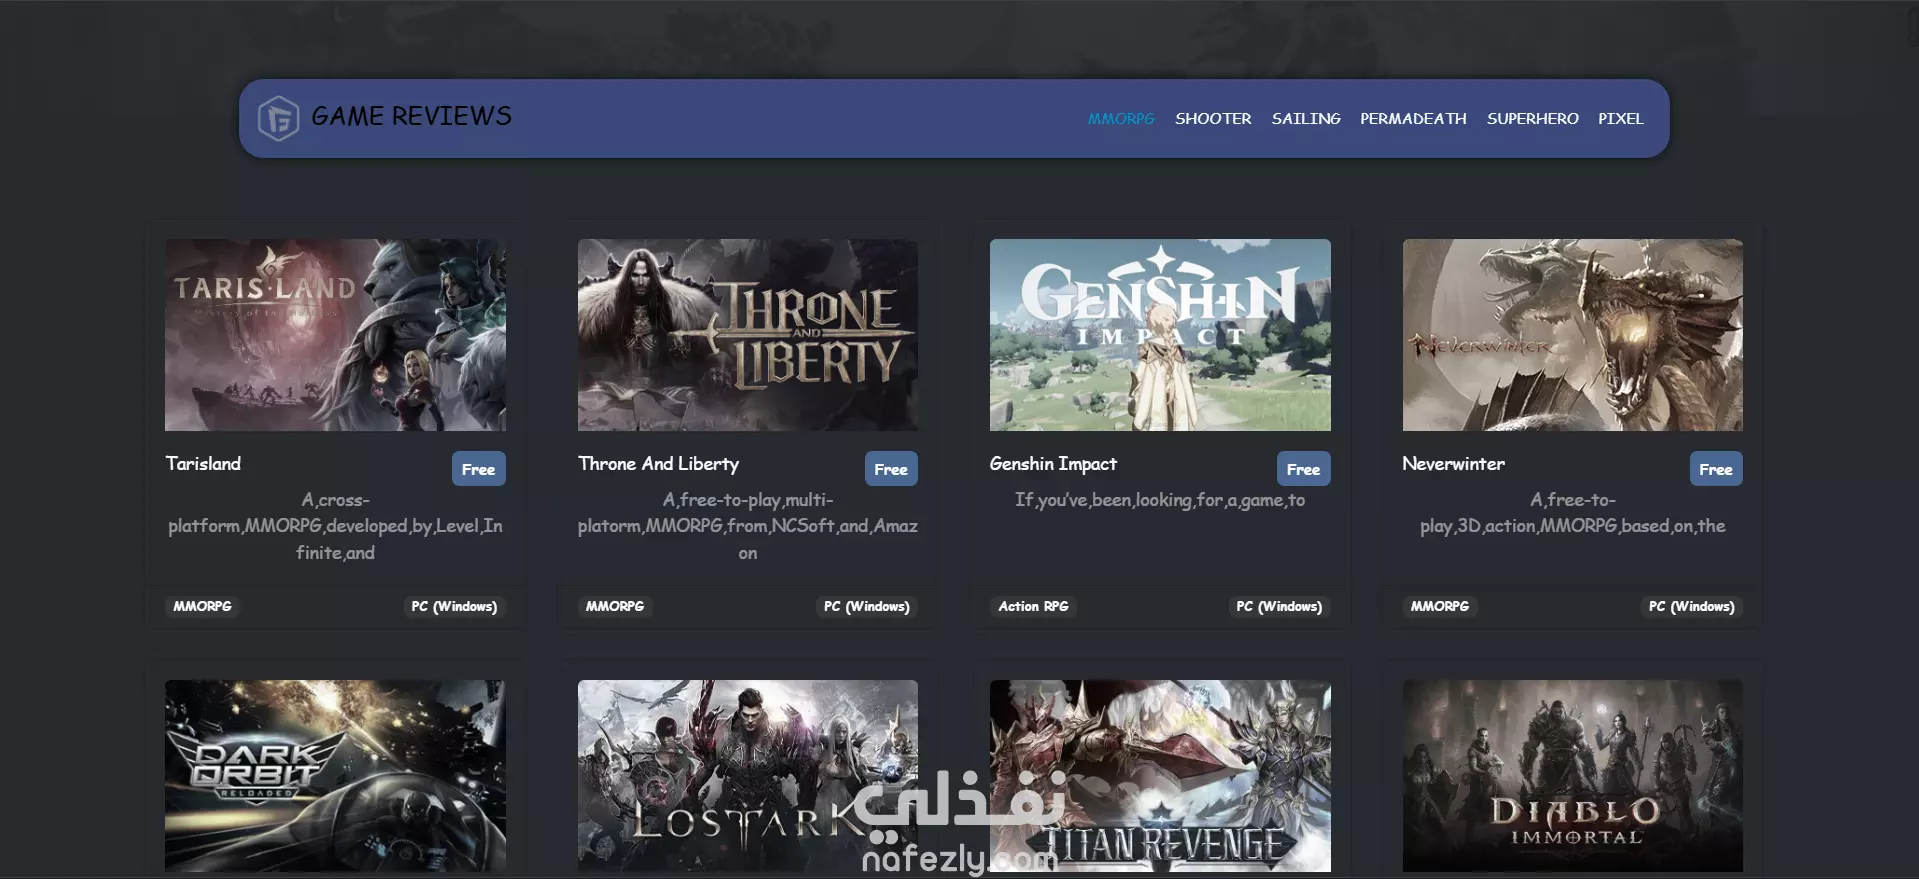Click description 'If,you've,been,looking,for,a,game,to'
The width and height of the screenshot is (1919, 879).
pyautogui.click(x=1160, y=500)
